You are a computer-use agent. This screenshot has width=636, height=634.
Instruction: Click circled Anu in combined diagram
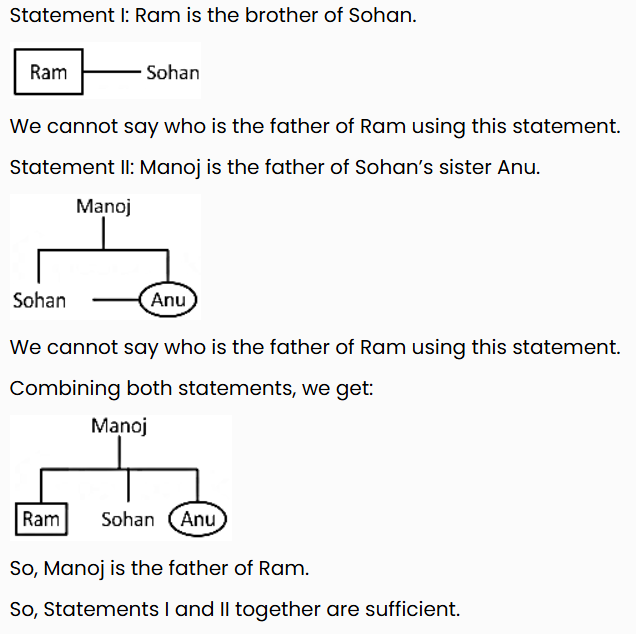point(198,519)
